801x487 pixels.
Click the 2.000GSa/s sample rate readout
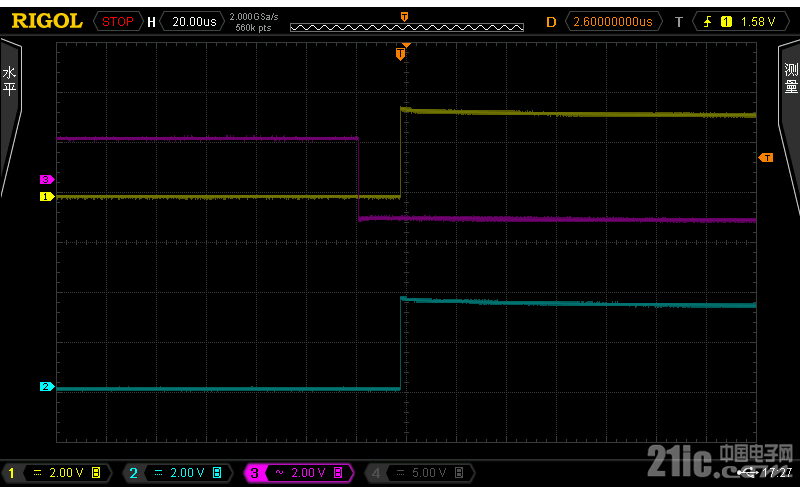tap(254, 17)
